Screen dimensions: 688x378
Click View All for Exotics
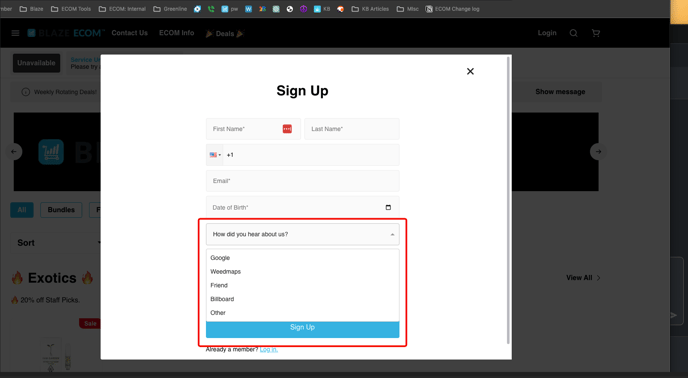click(583, 277)
